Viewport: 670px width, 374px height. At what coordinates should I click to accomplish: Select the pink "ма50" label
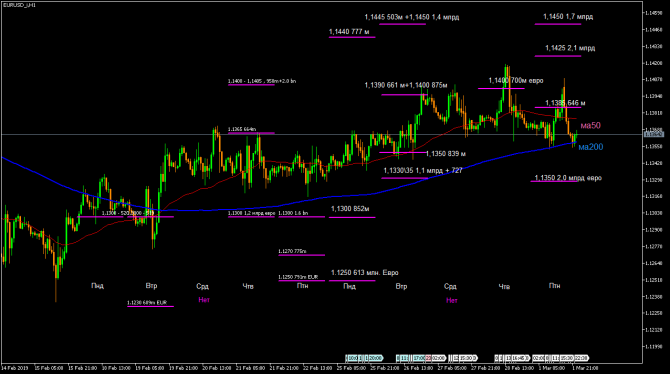[591, 125]
